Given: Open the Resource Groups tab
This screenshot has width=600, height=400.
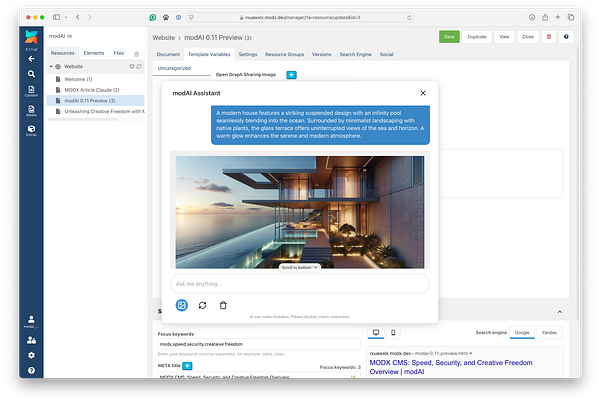Looking at the screenshot, I should click(284, 54).
